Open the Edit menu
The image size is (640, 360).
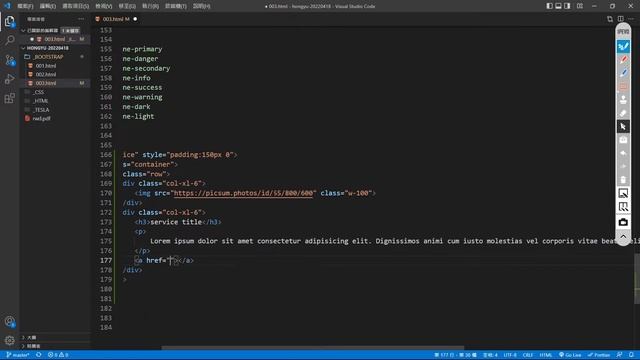(48, 6)
